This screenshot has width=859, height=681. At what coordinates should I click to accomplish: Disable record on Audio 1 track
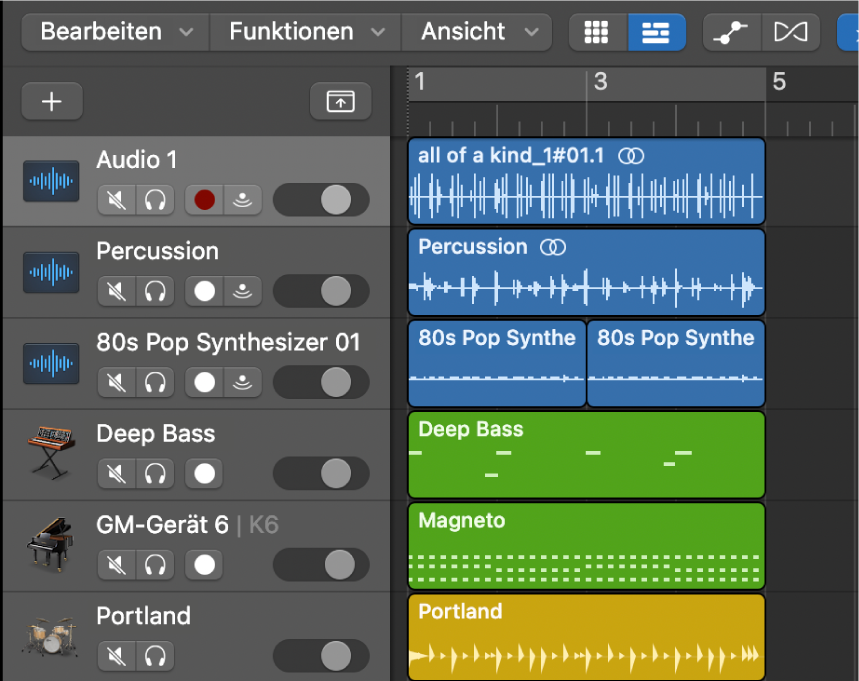point(204,200)
